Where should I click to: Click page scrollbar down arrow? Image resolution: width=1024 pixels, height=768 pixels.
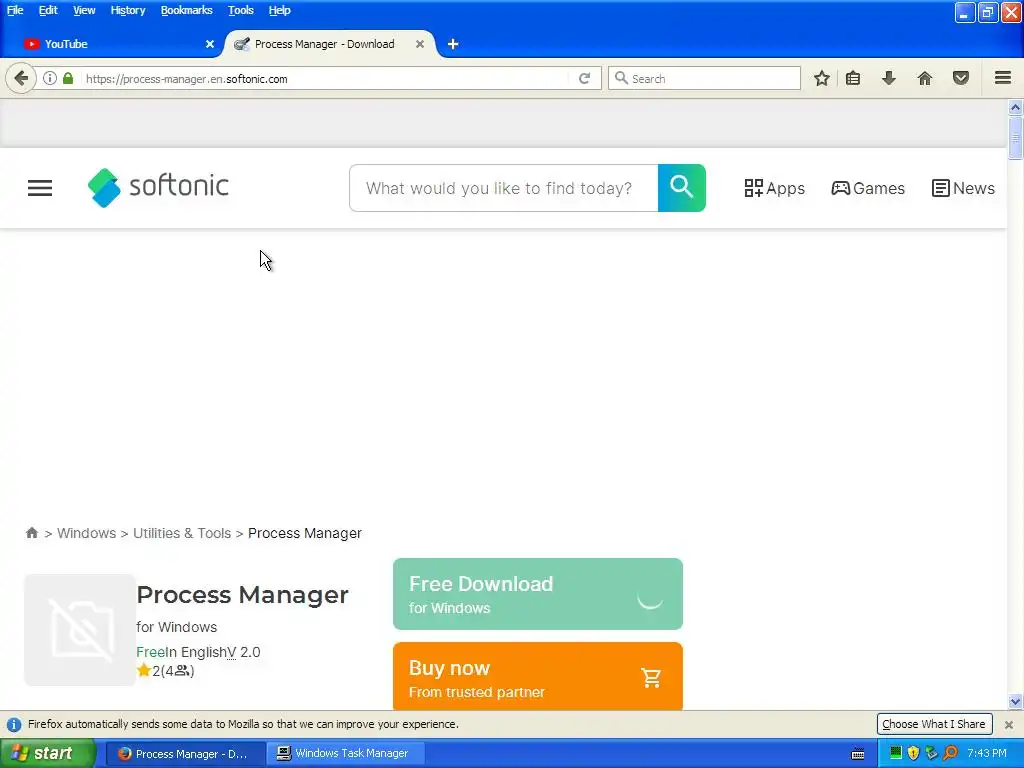click(1015, 702)
